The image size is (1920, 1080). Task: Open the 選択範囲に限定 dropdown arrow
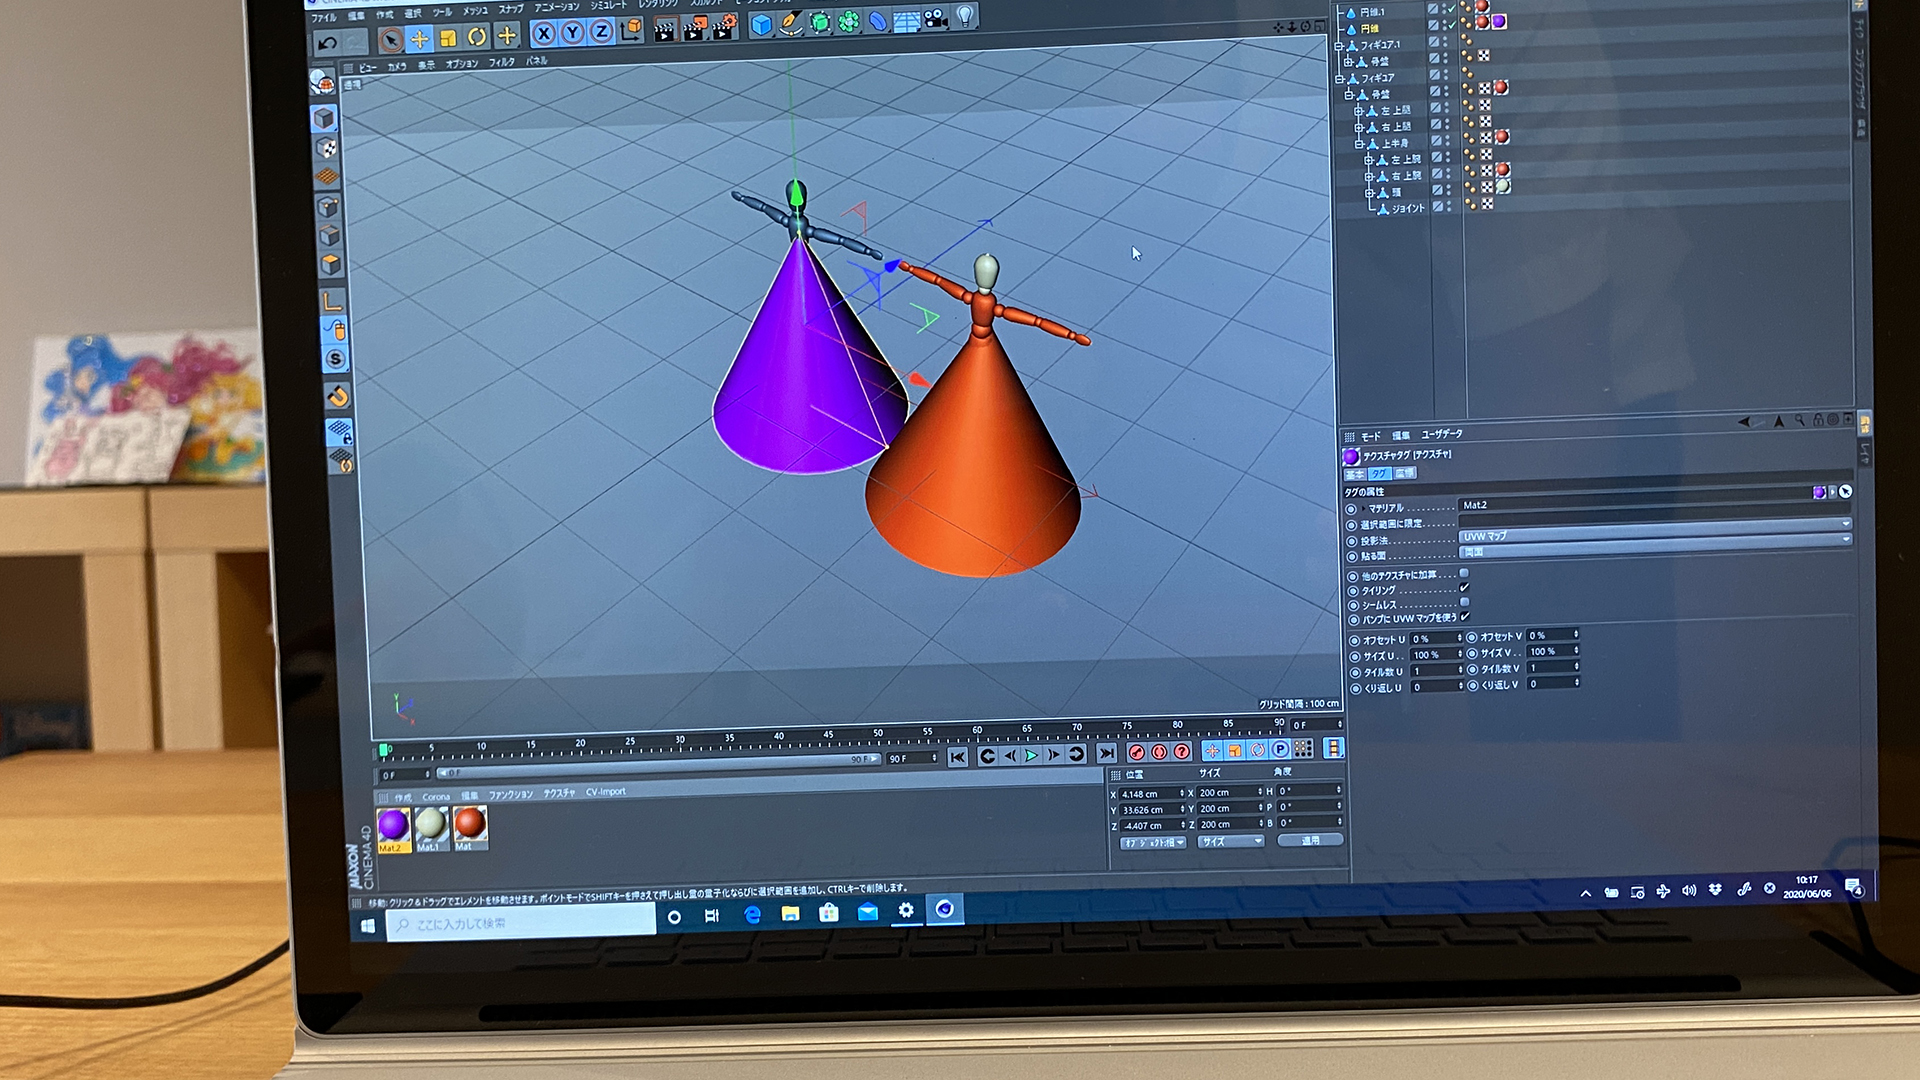(x=1845, y=523)
